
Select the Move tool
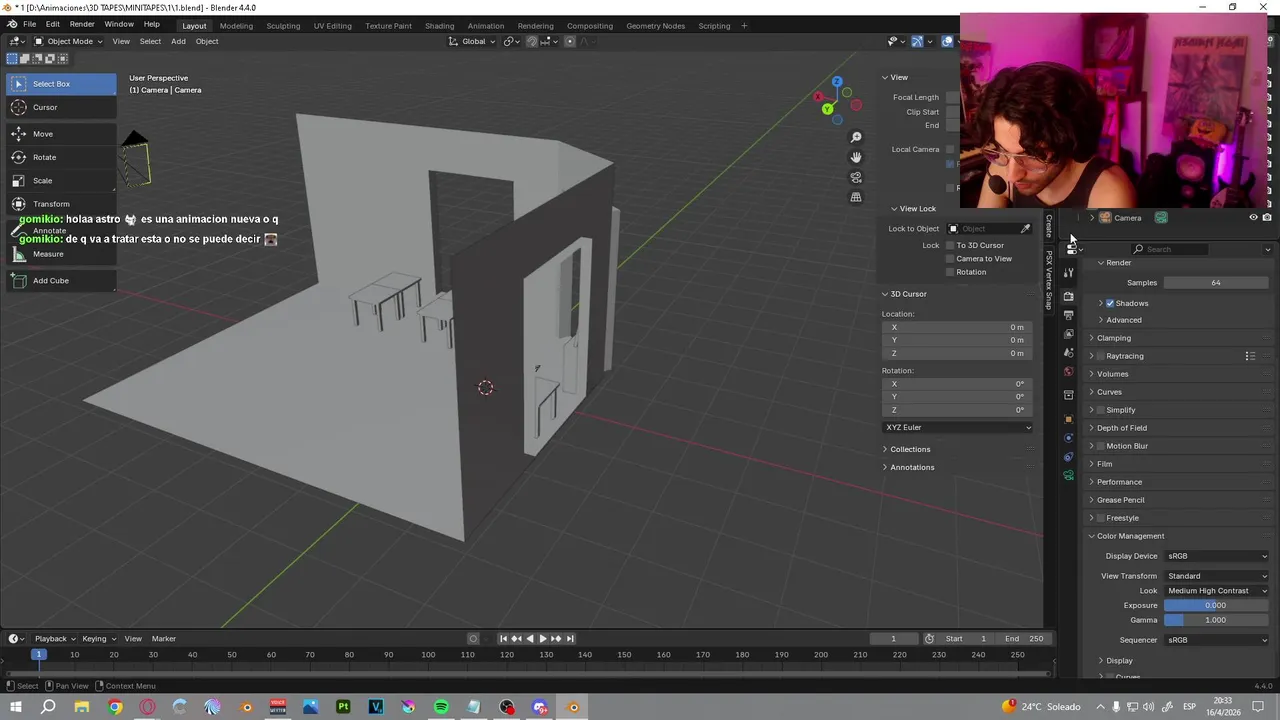(61, 134)
